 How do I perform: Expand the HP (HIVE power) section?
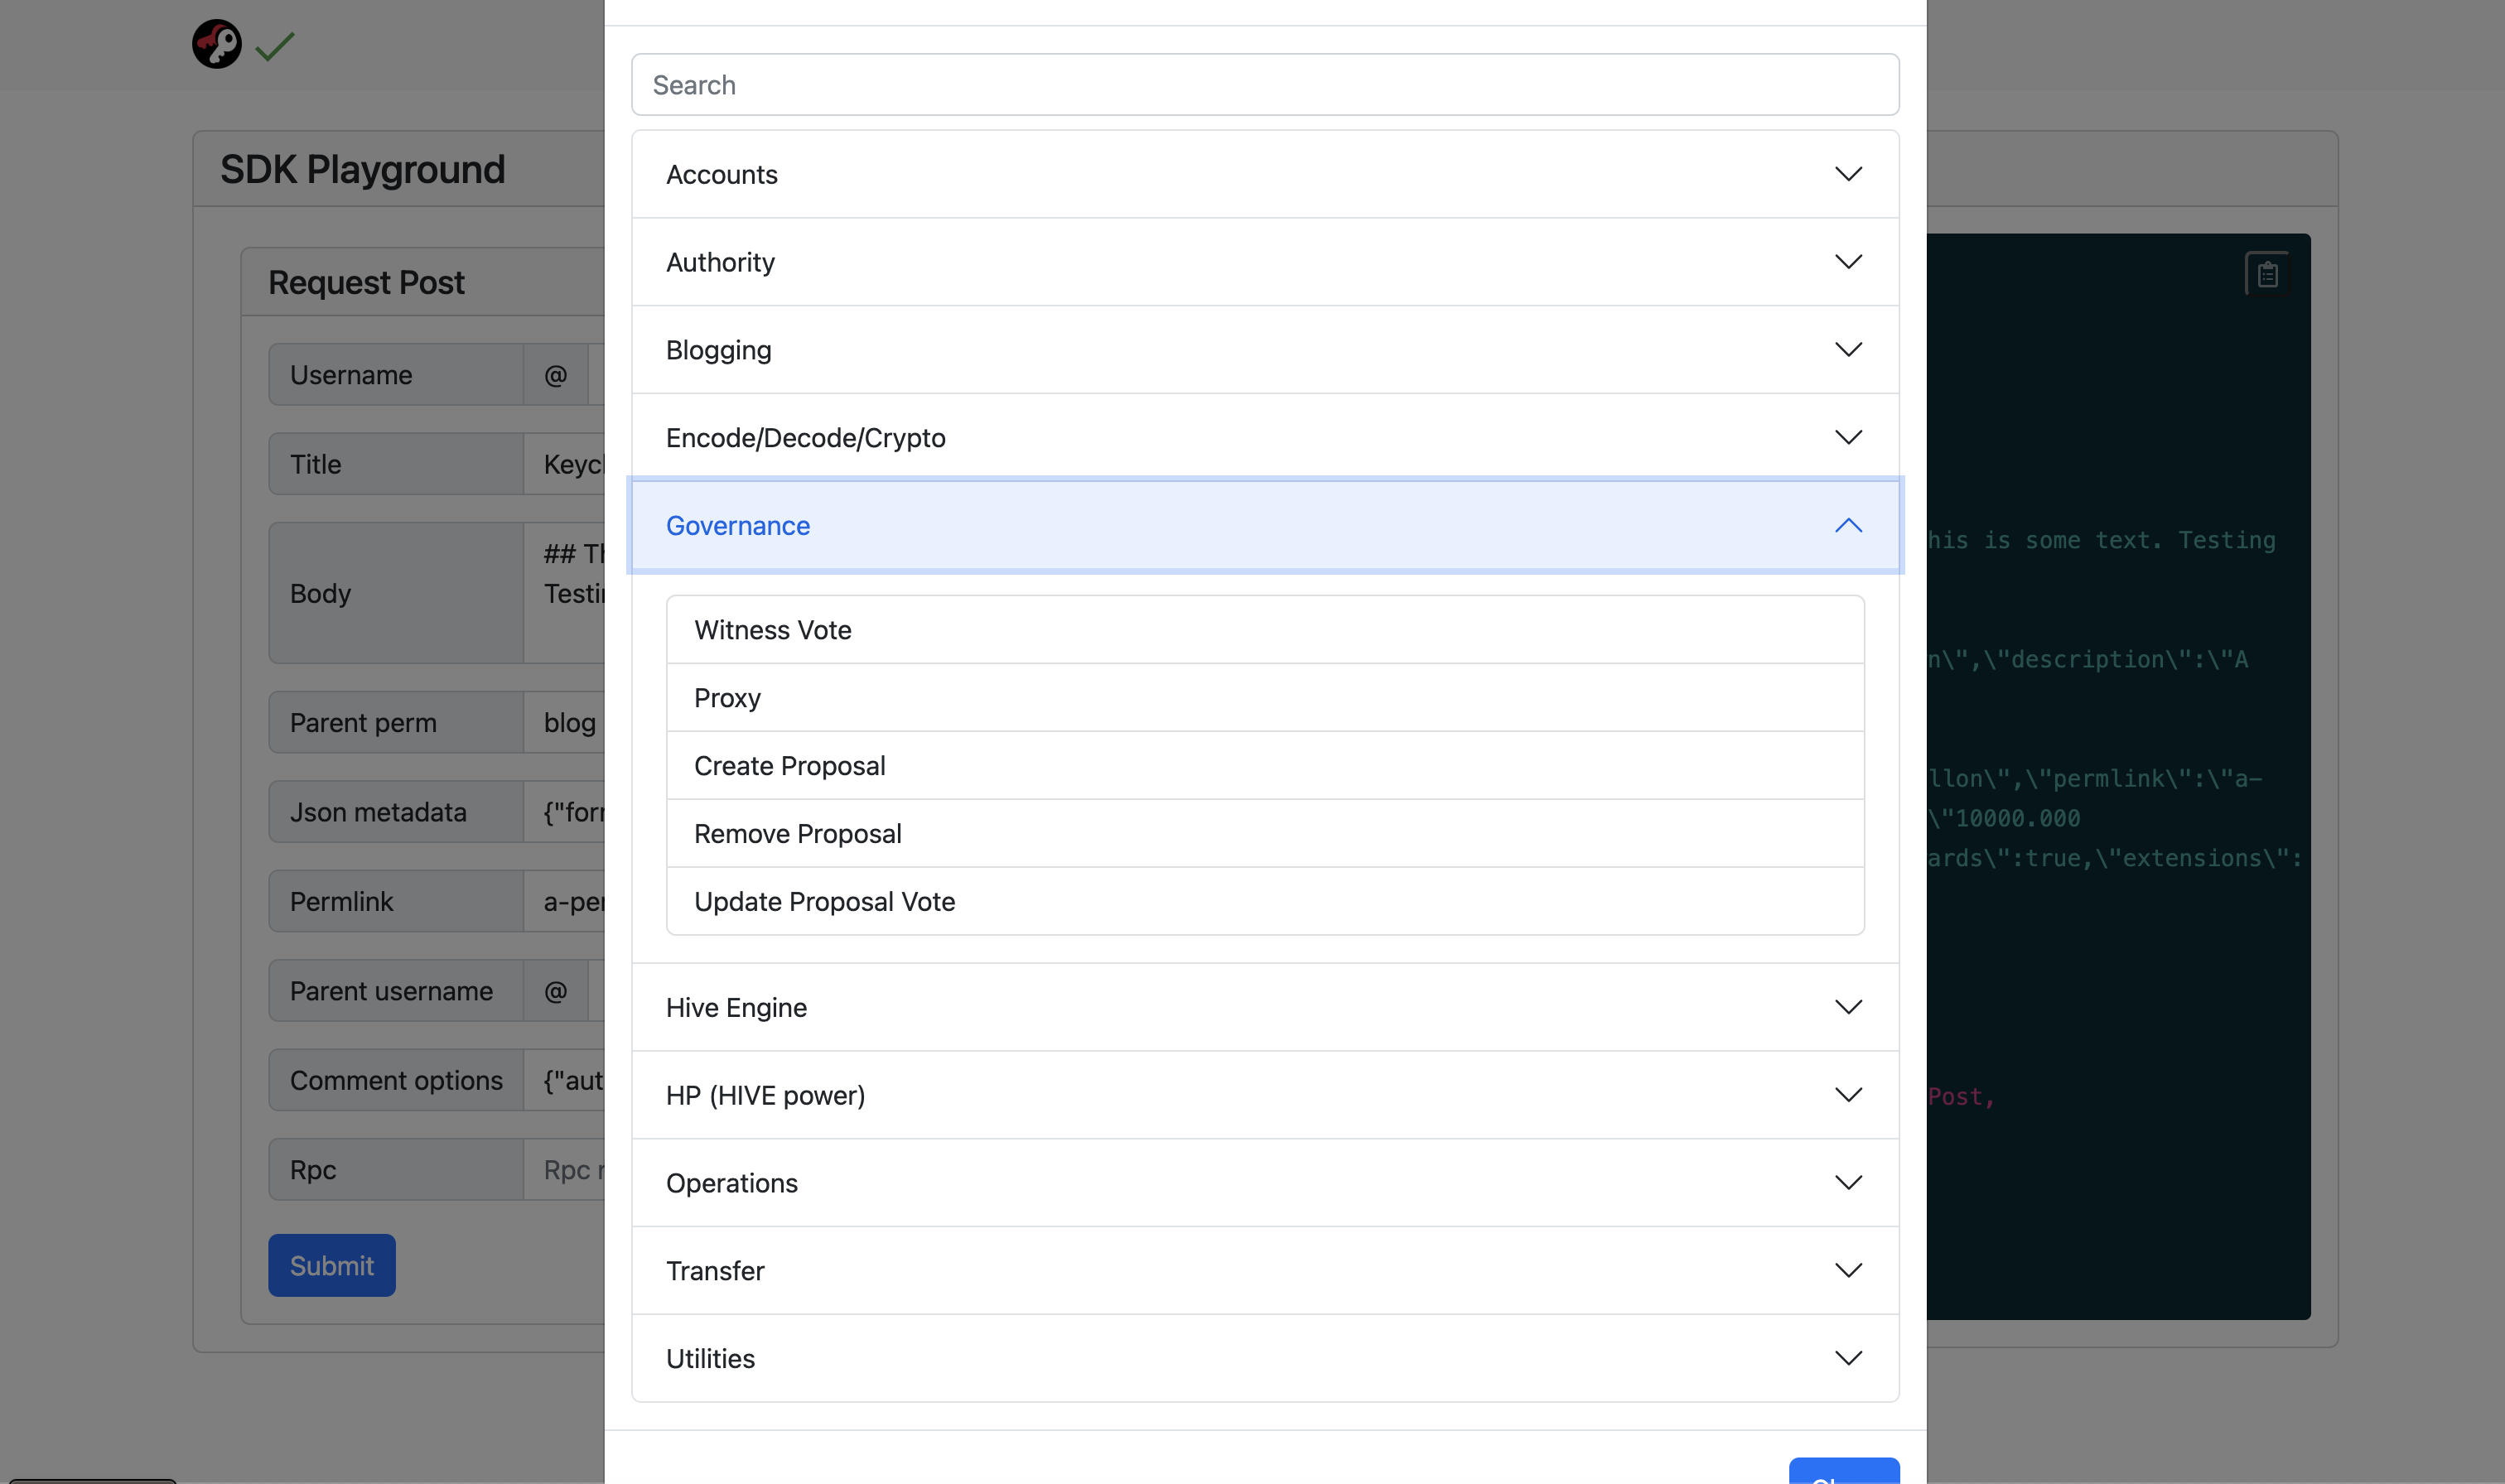tap(1265, 1095)
